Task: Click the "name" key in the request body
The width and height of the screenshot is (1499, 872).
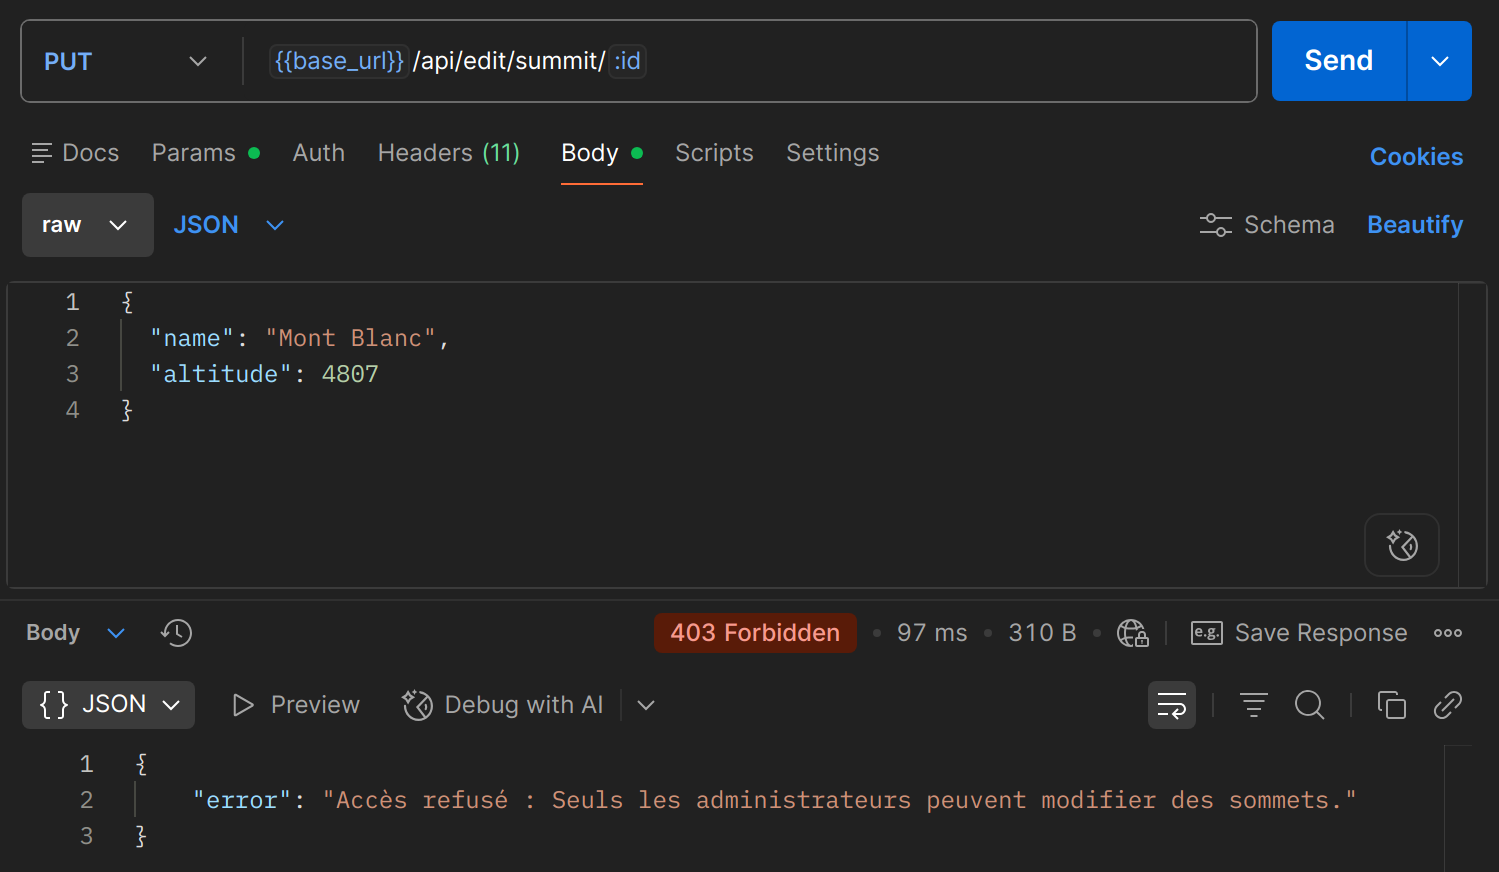Action: coord(192,338)
